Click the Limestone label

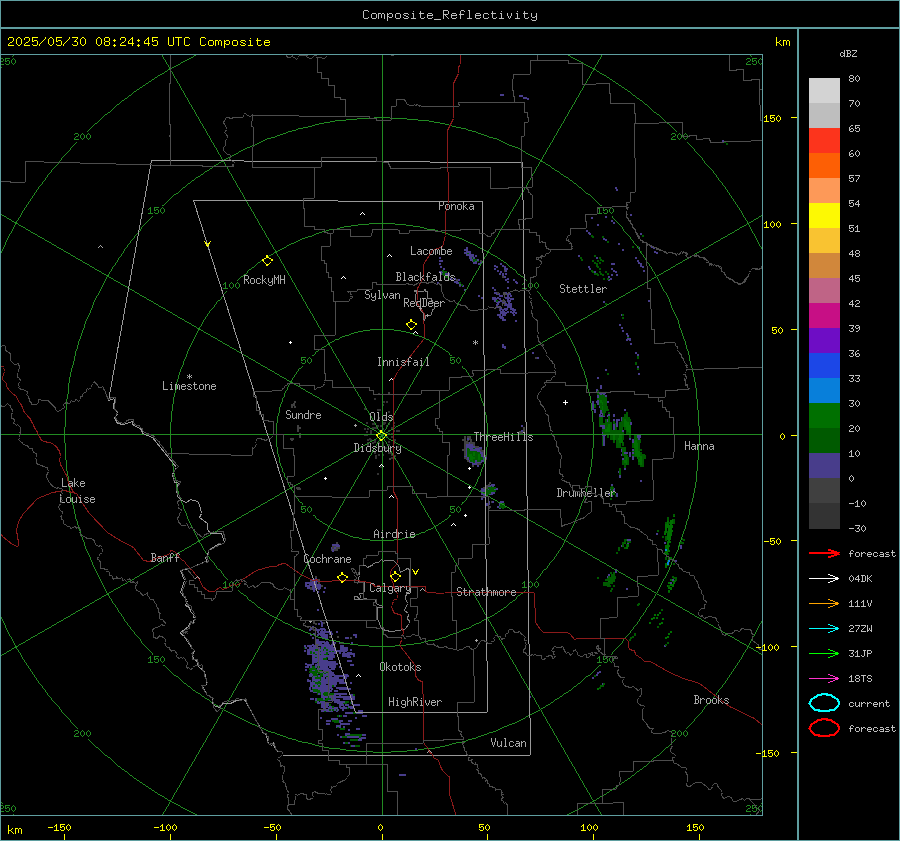(189, 386)
